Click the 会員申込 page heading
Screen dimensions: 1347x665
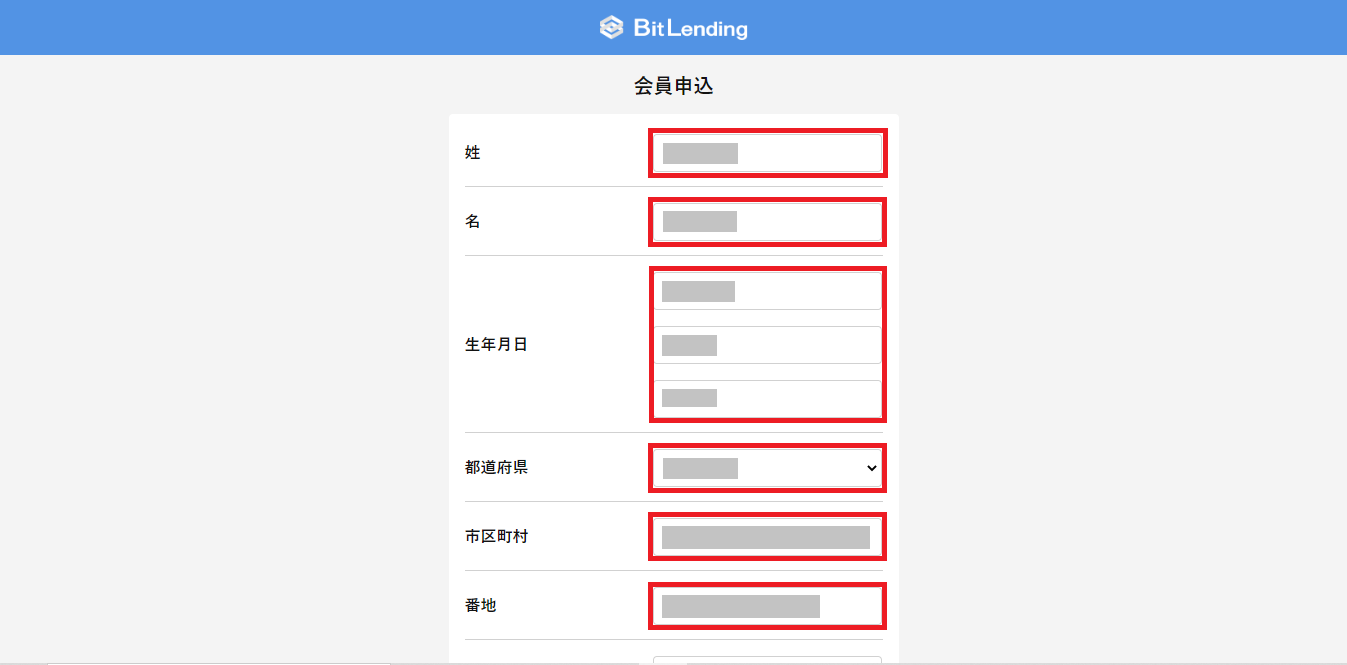673,86
